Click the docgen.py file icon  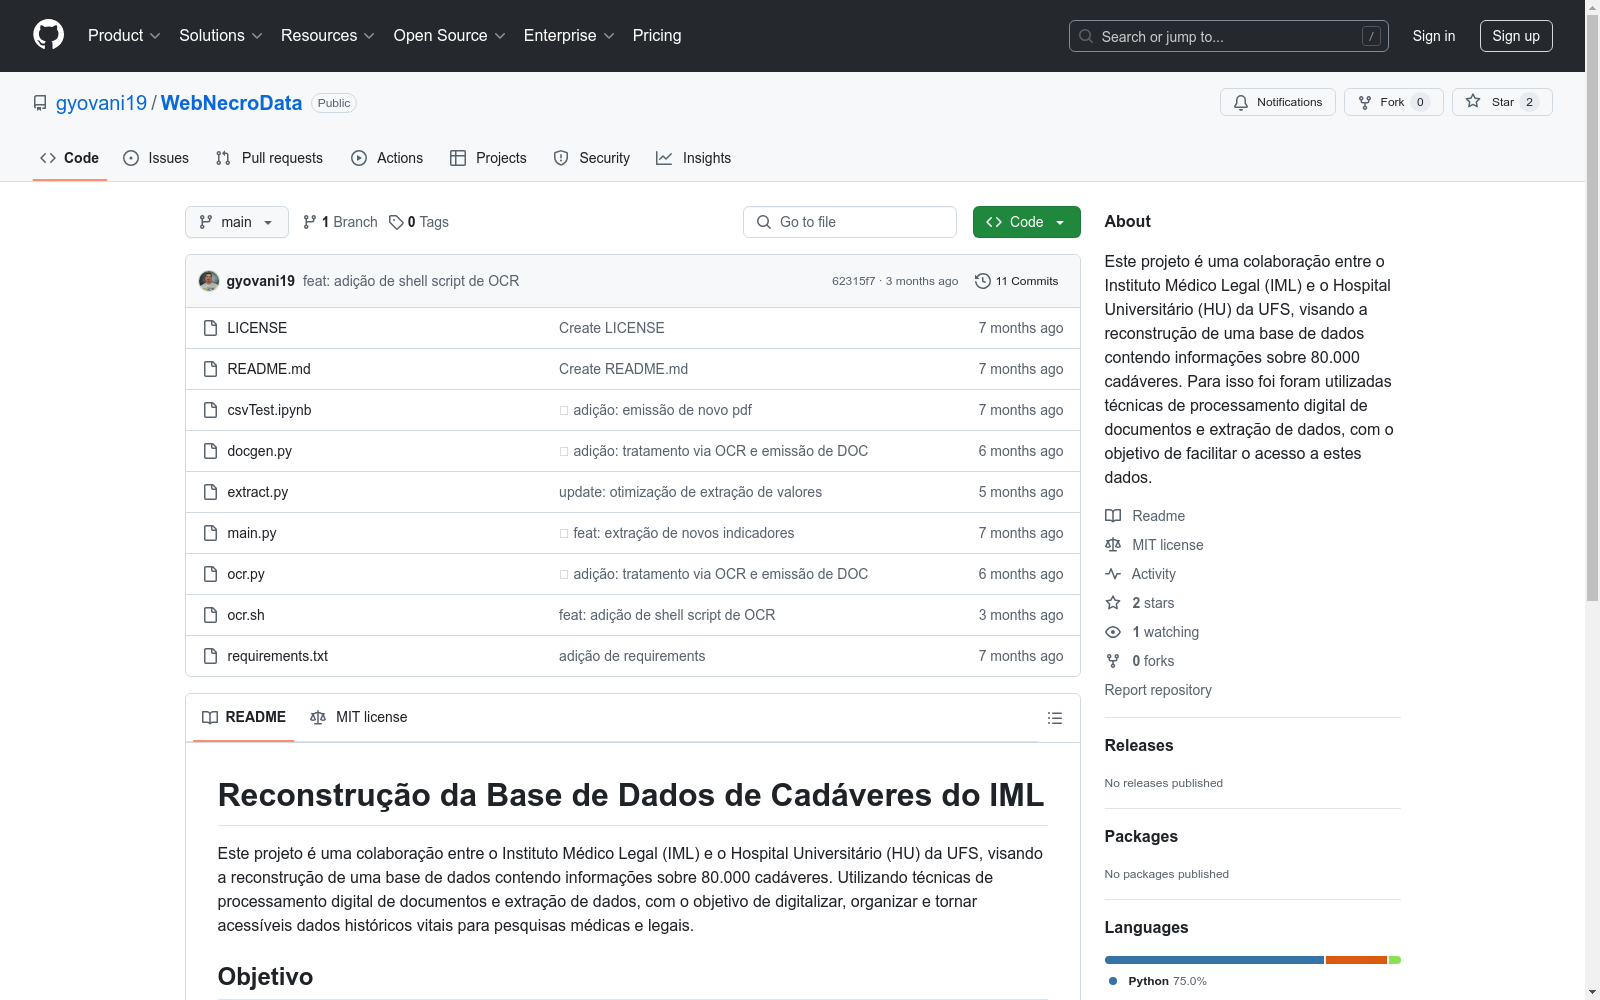pyautogui.click(x=210, y=451)
